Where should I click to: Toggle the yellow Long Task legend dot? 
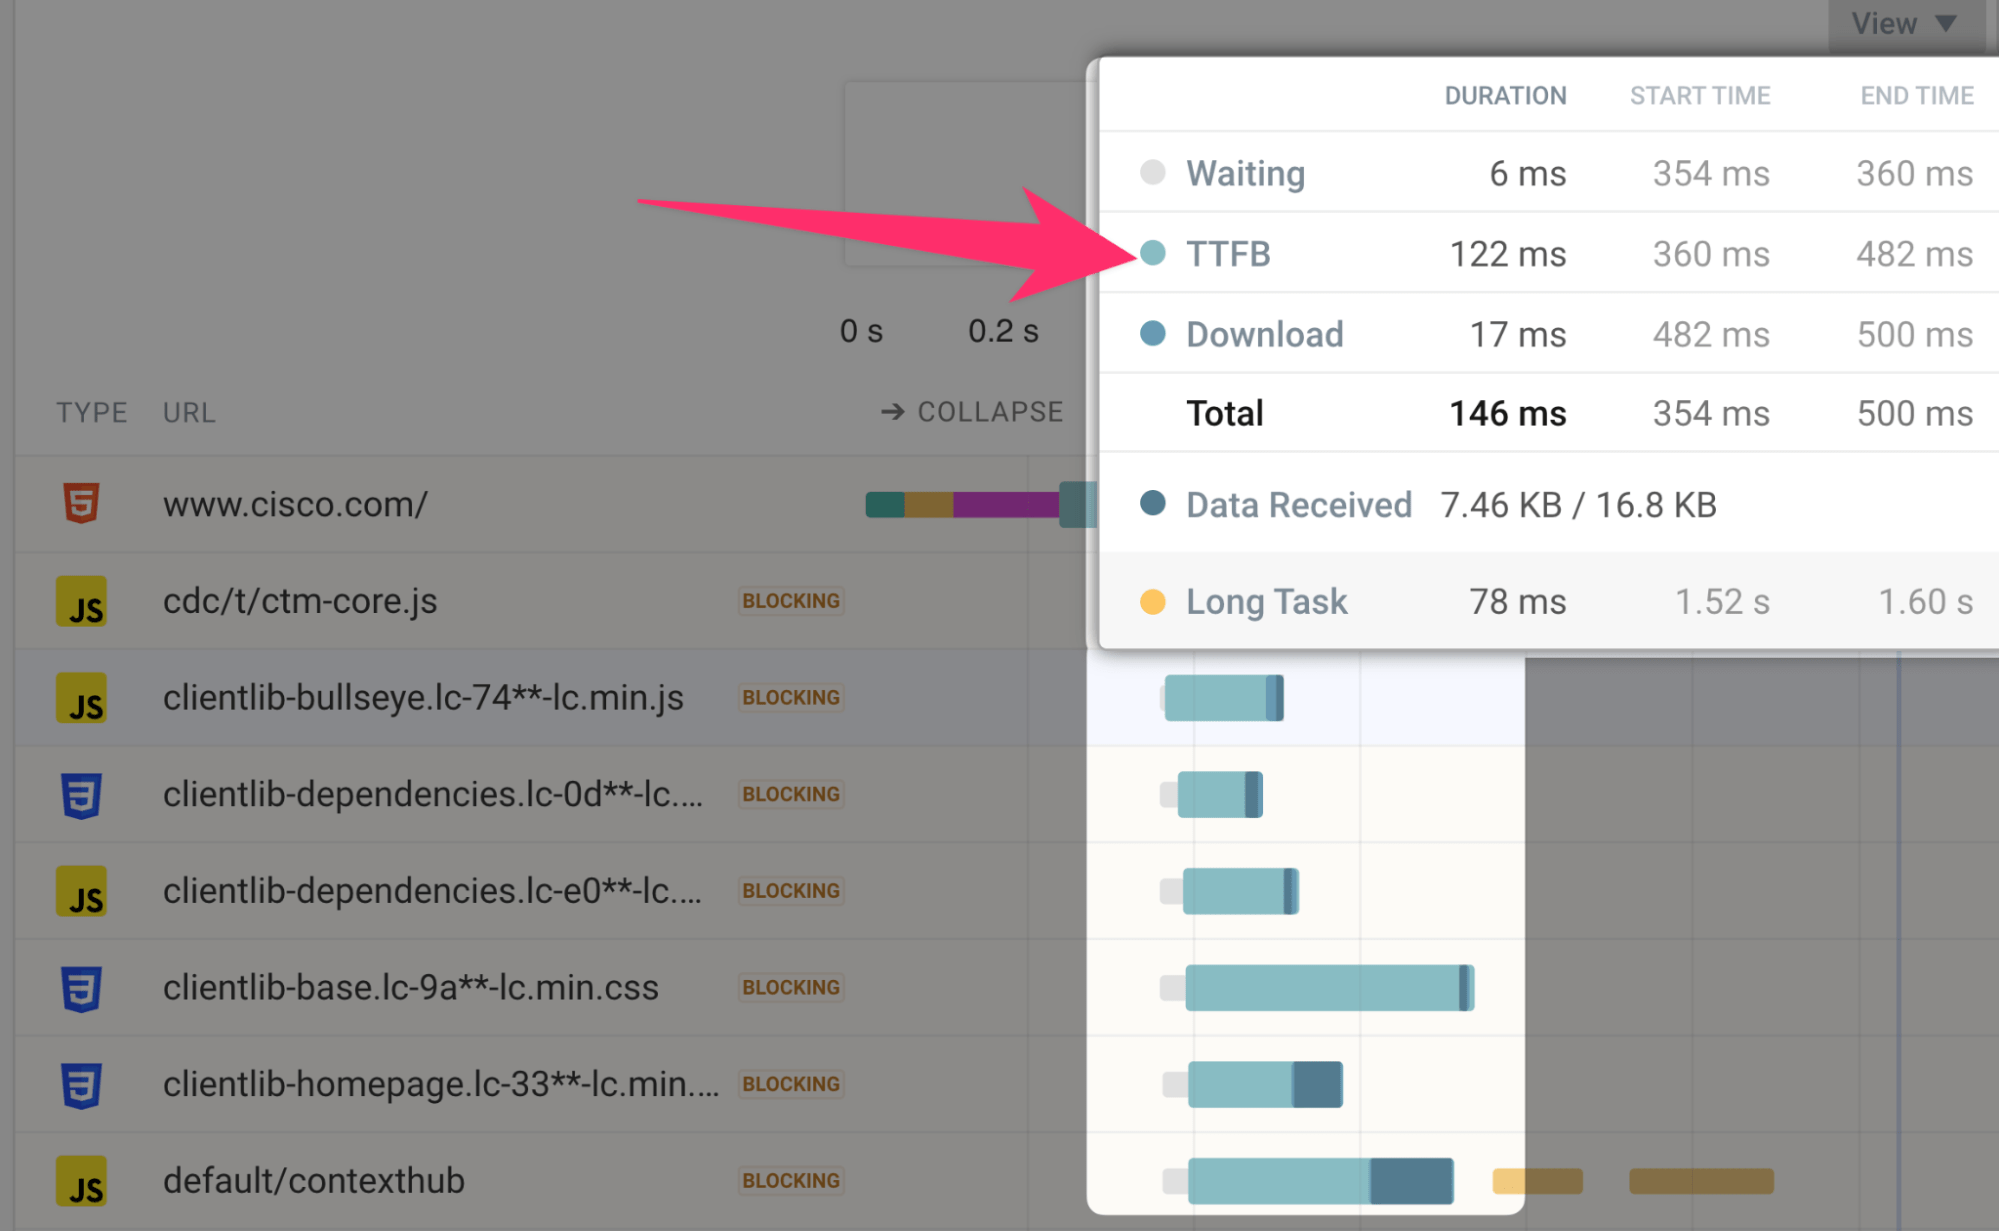1152,601
